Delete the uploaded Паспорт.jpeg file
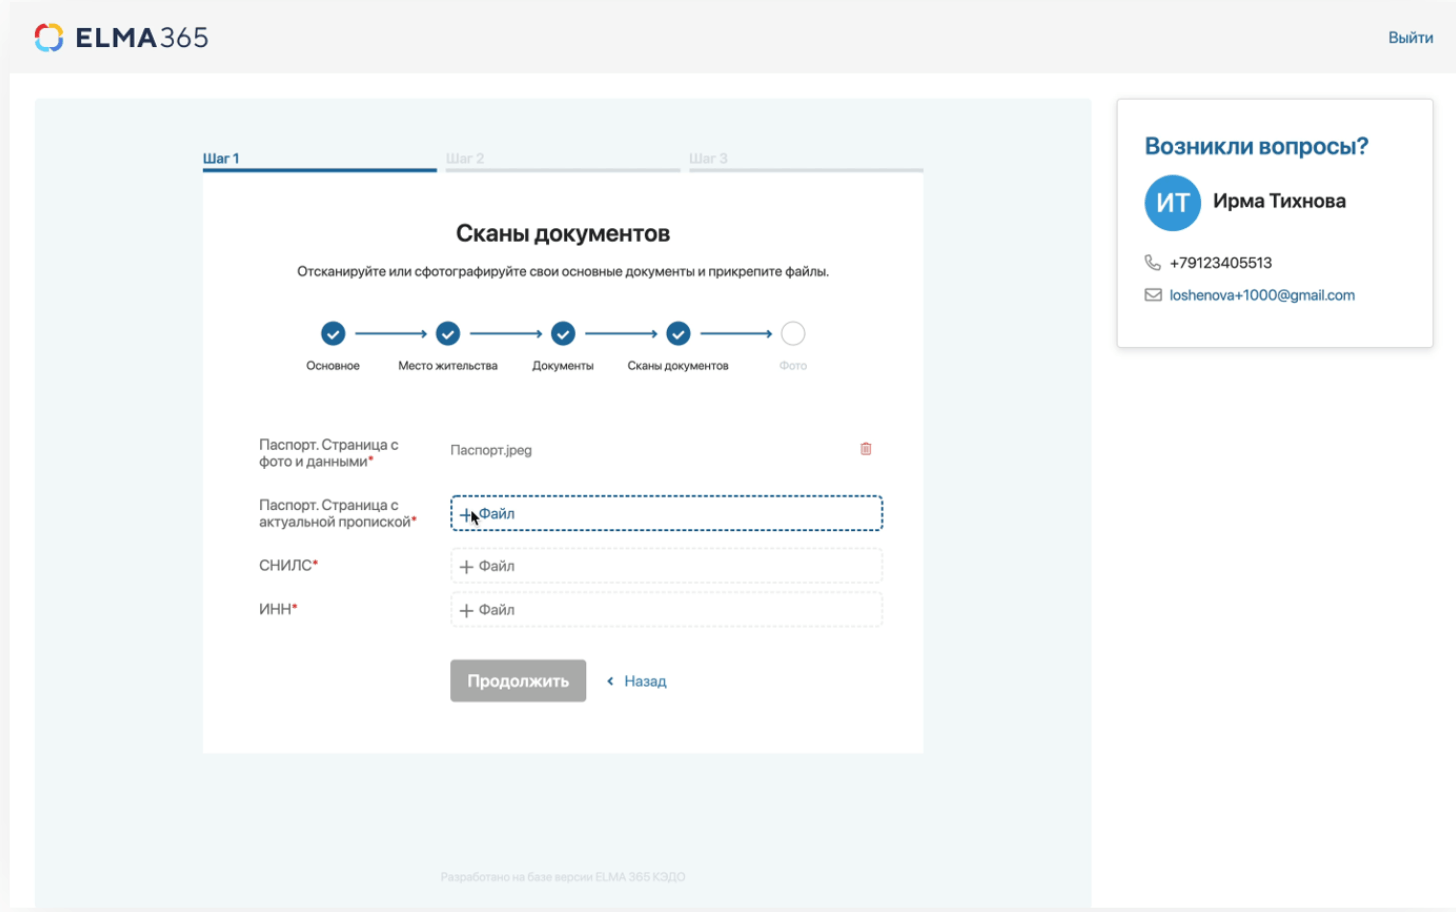The height and width of the screenshot is (912, 1456). click(866, 449)
